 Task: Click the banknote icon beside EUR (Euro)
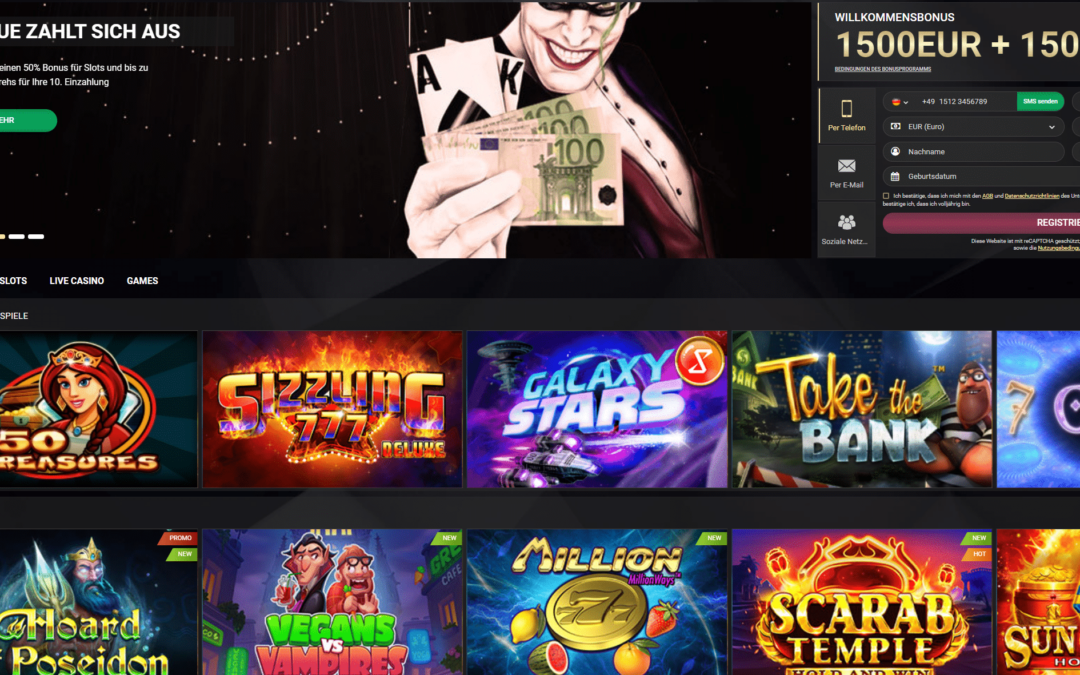(895, 127)
